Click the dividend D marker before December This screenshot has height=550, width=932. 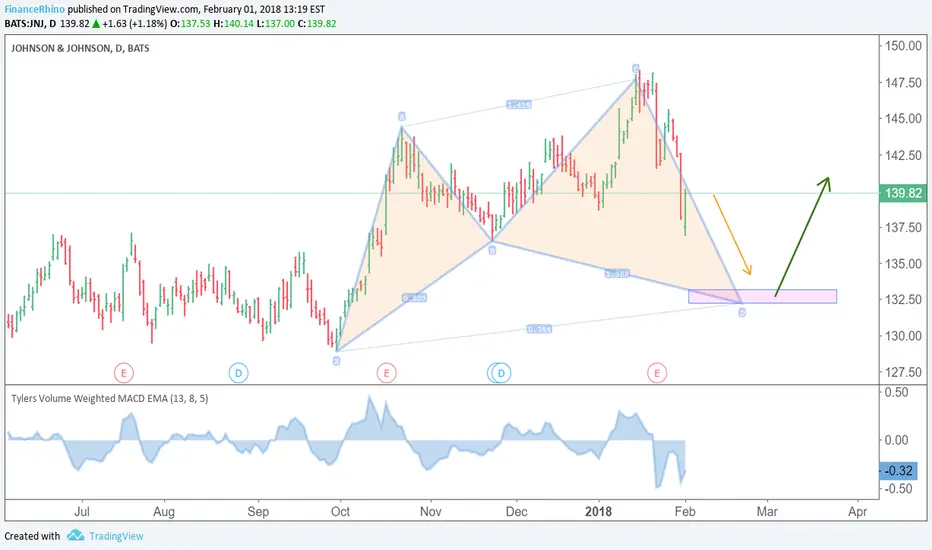(x=501, y=373)
